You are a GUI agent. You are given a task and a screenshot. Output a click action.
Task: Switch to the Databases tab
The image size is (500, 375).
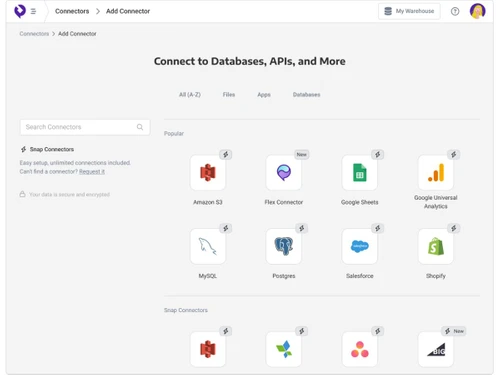tap(306, 95)
